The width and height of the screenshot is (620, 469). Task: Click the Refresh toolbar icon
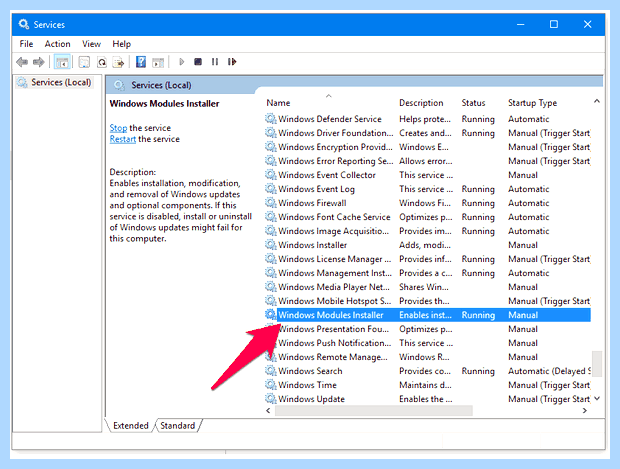102,62
